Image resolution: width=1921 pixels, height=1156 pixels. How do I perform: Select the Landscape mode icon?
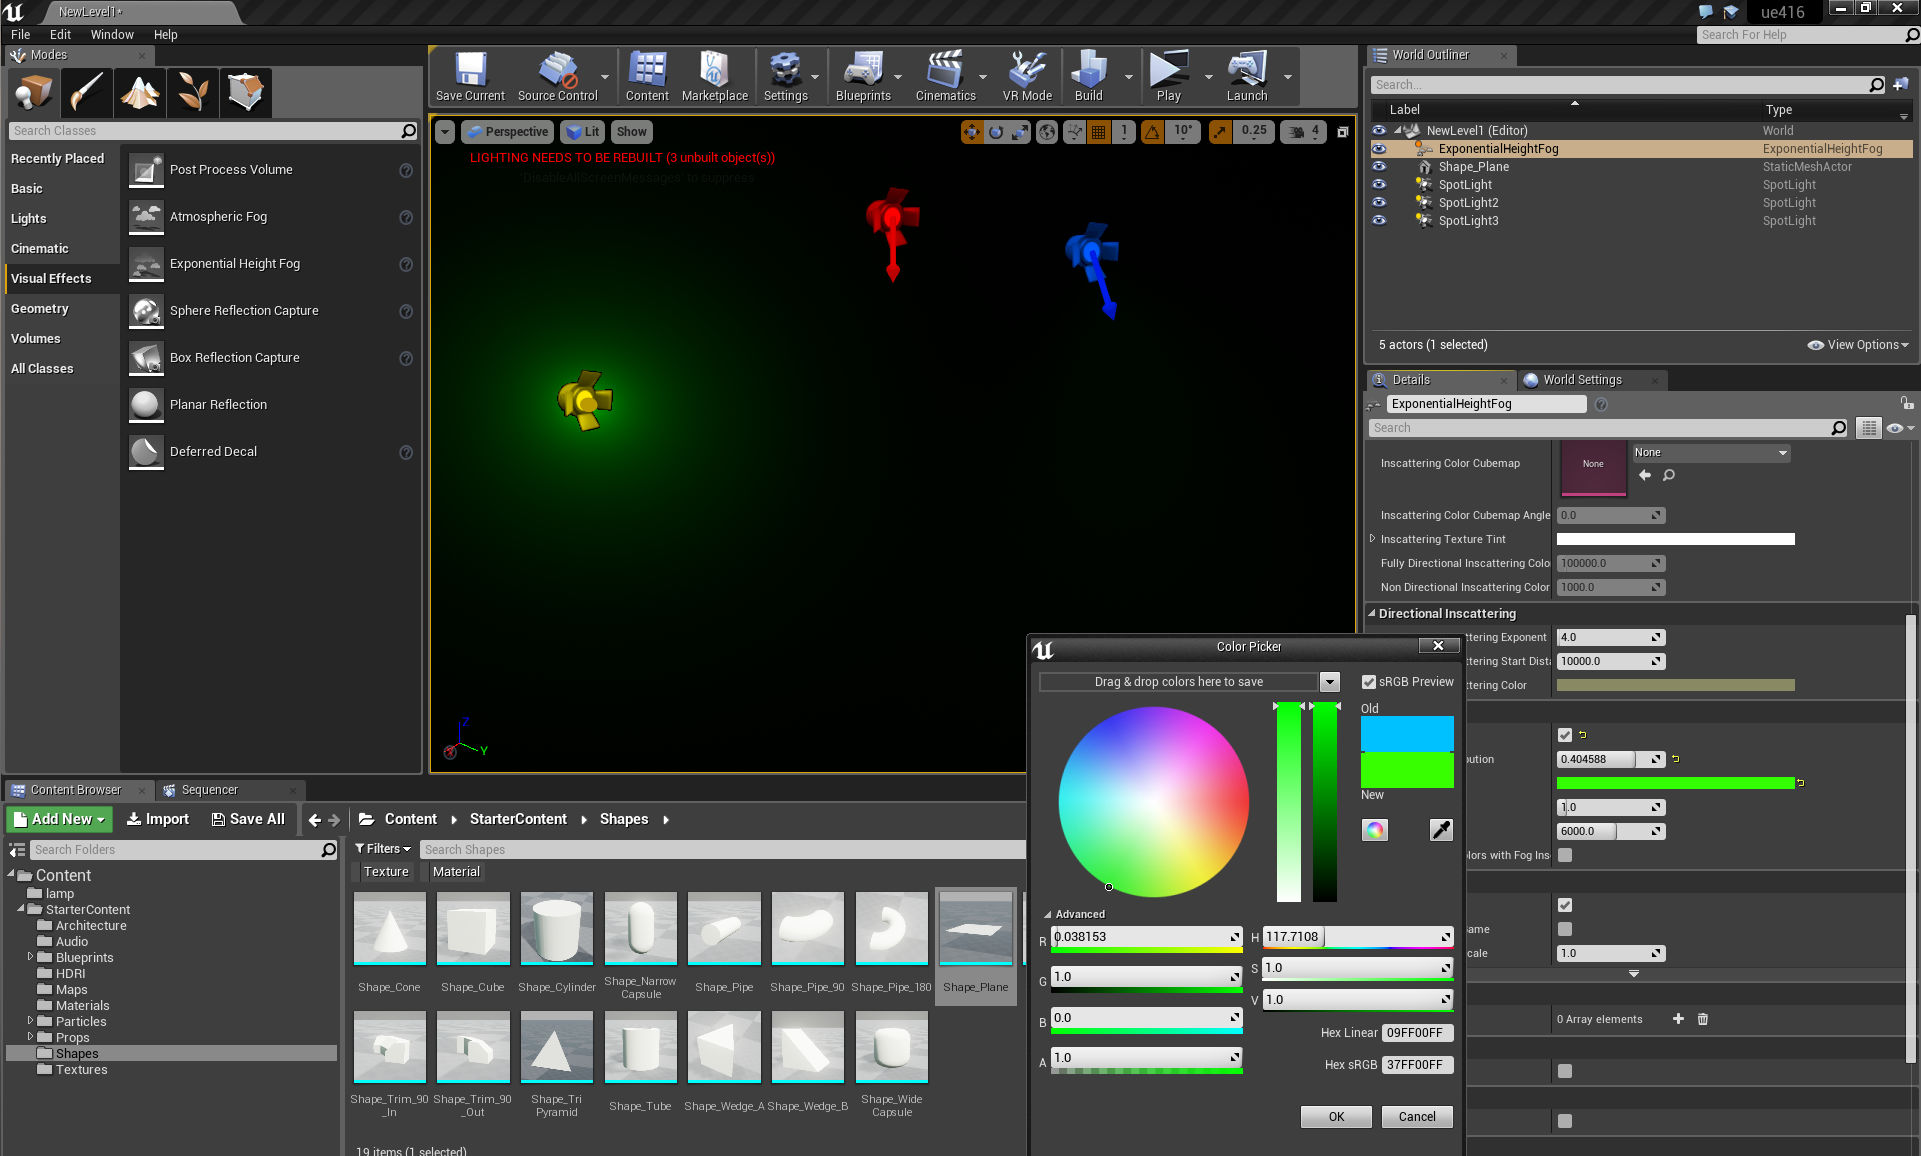140,92
